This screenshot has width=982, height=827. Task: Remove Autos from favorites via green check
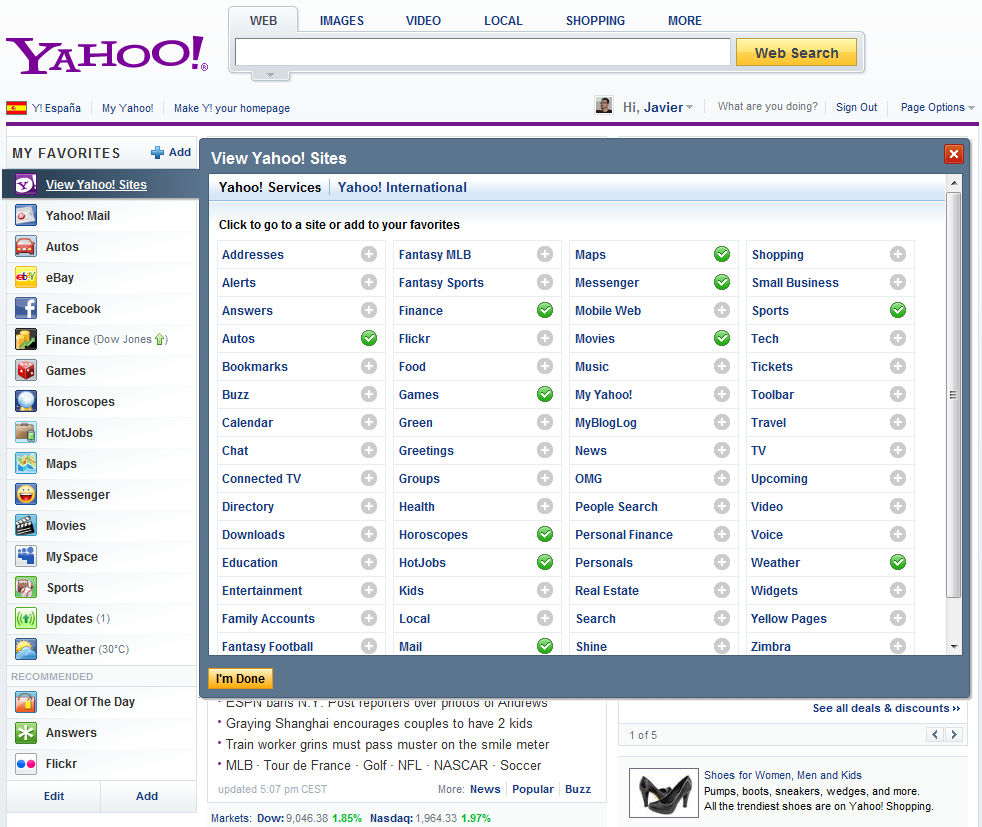point(369,338)
